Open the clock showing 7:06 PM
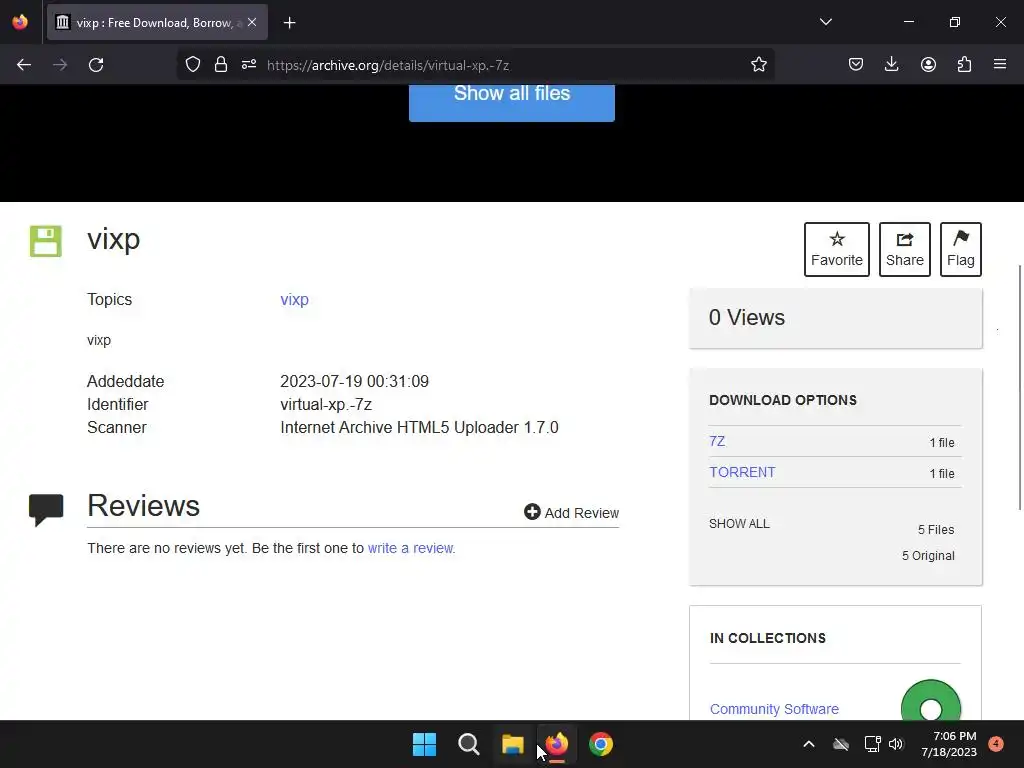The height and width of the screenshot is (768, 1024). tap(949, 744)
